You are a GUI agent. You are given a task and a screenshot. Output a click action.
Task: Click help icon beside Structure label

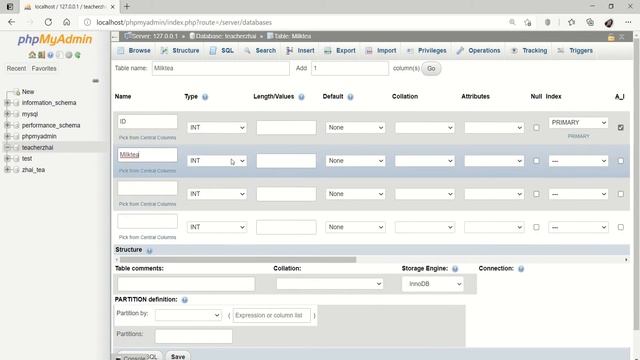click(149, 251)
